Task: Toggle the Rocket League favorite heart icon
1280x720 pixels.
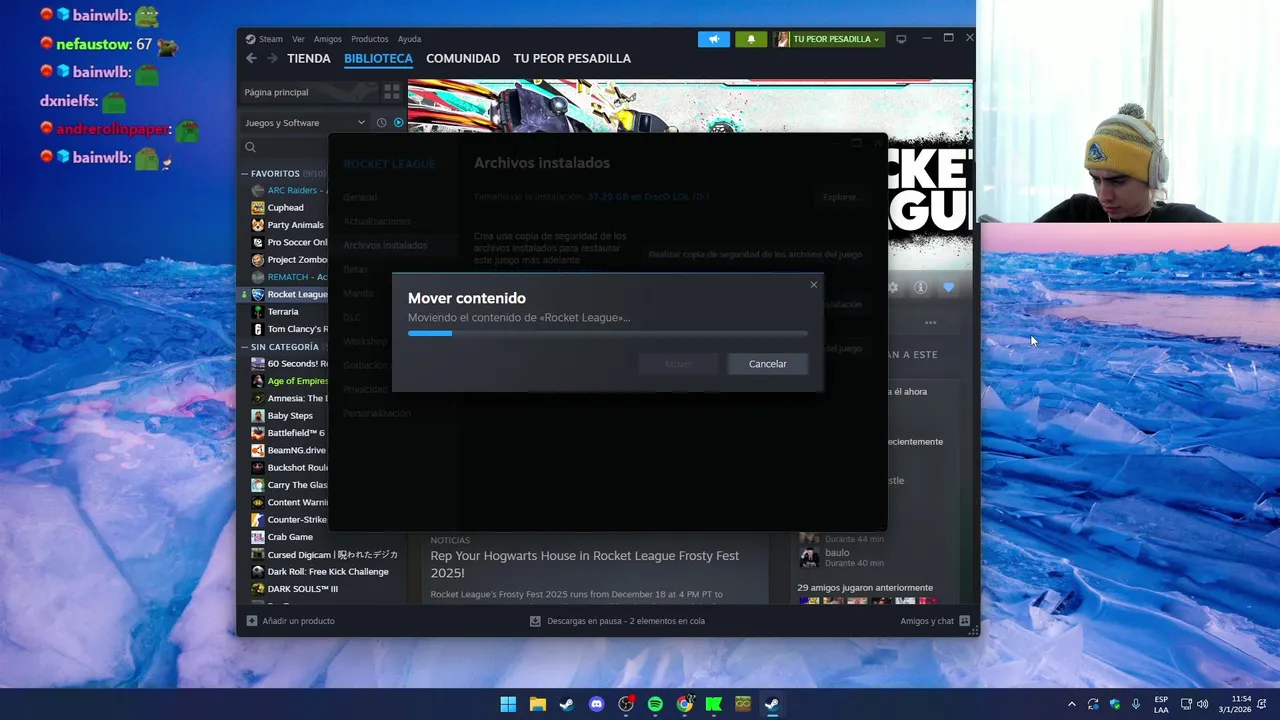Action: [x=948, y=287]
